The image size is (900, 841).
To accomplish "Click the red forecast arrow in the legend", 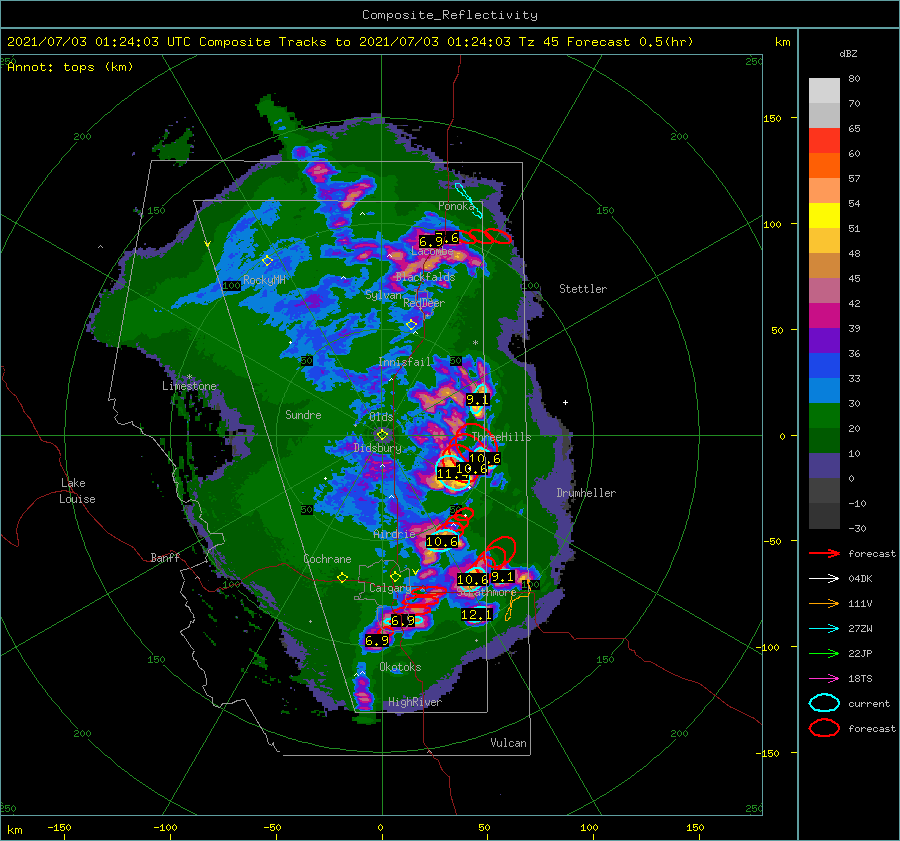I will coord(824,553).
